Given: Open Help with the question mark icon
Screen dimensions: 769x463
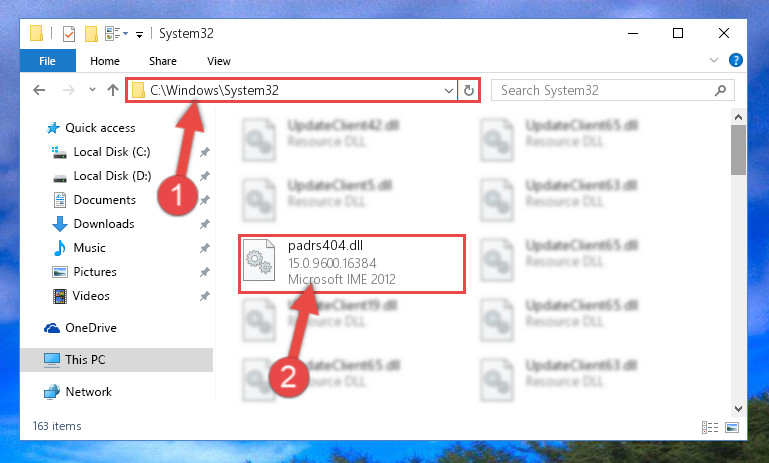Looking at the screenshot, I should click(735, 60).
